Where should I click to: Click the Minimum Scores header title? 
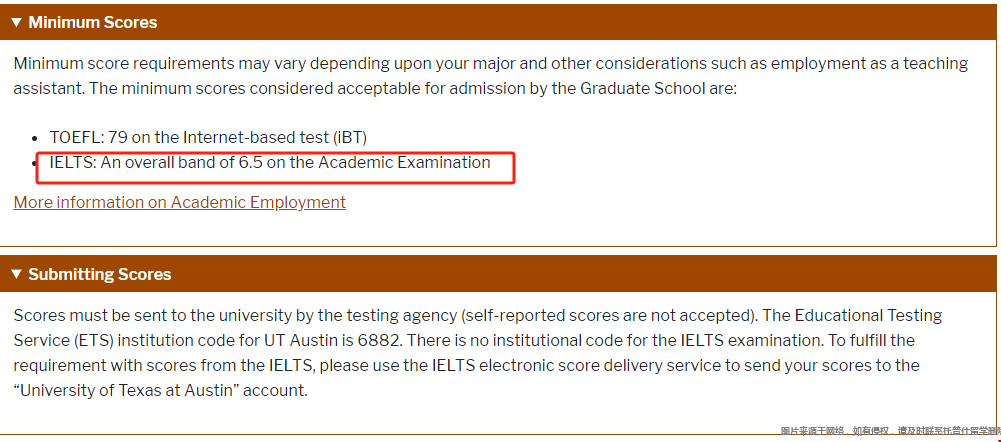93,22
